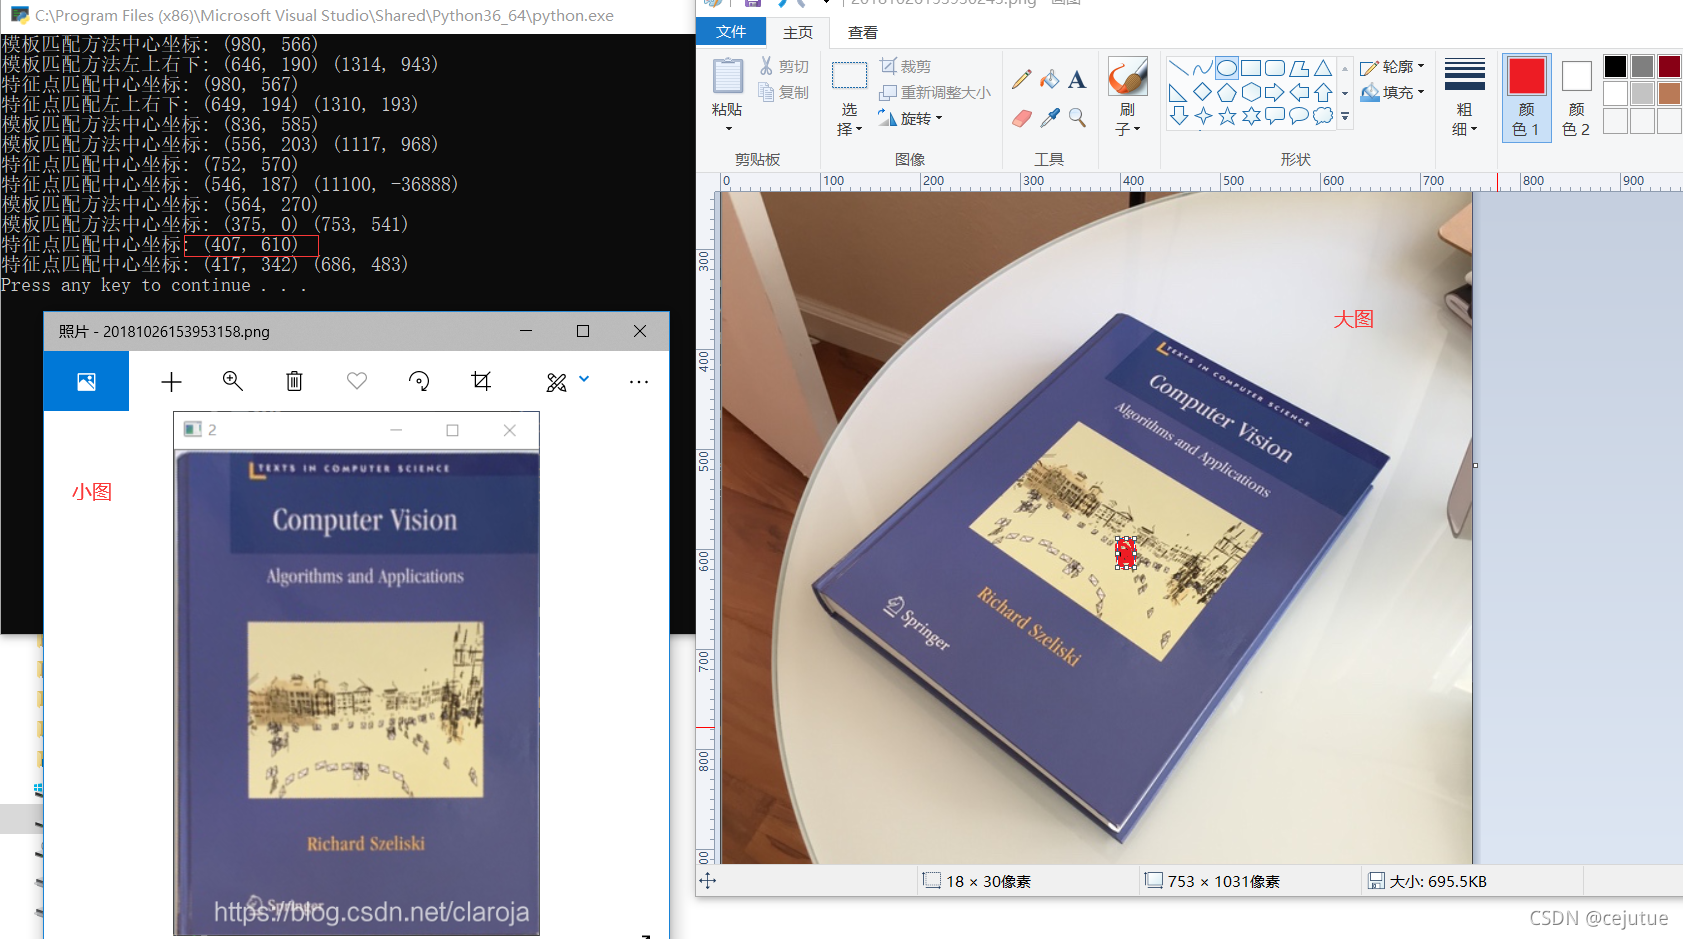Select Color 2 (颜色 2) box
This screenshot has width=1683, height=939.
pyautogui.click(x=1577, y=97)
